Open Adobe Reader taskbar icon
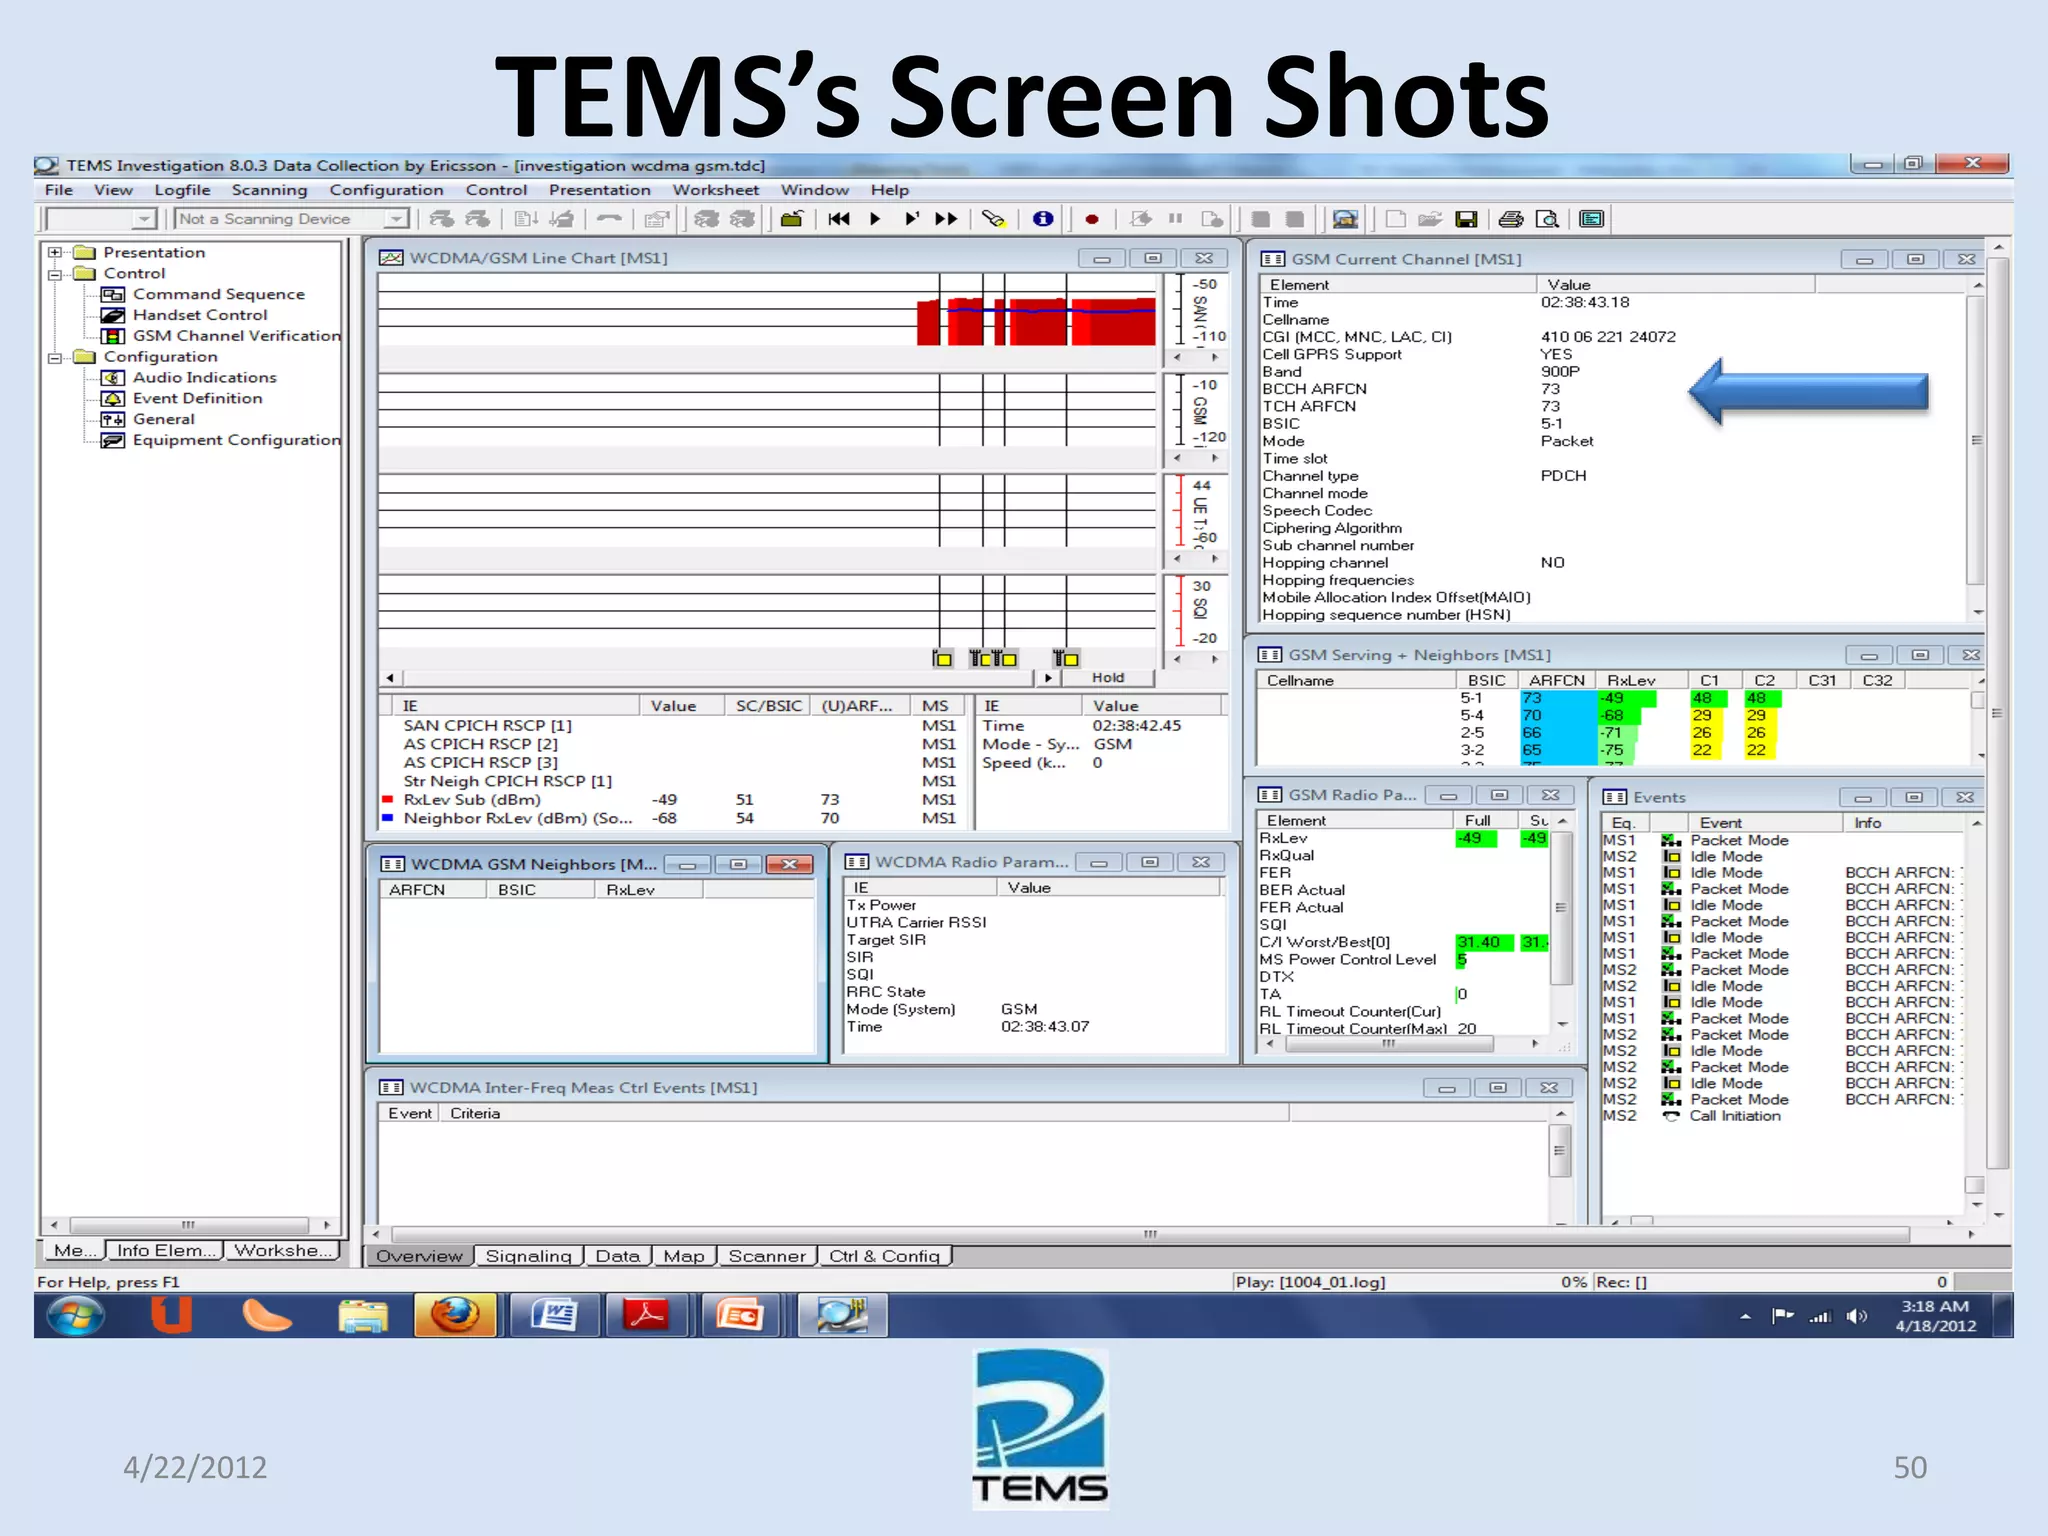The width and height of the screenshot is (2048, 1536). [x=646, y=1315]
